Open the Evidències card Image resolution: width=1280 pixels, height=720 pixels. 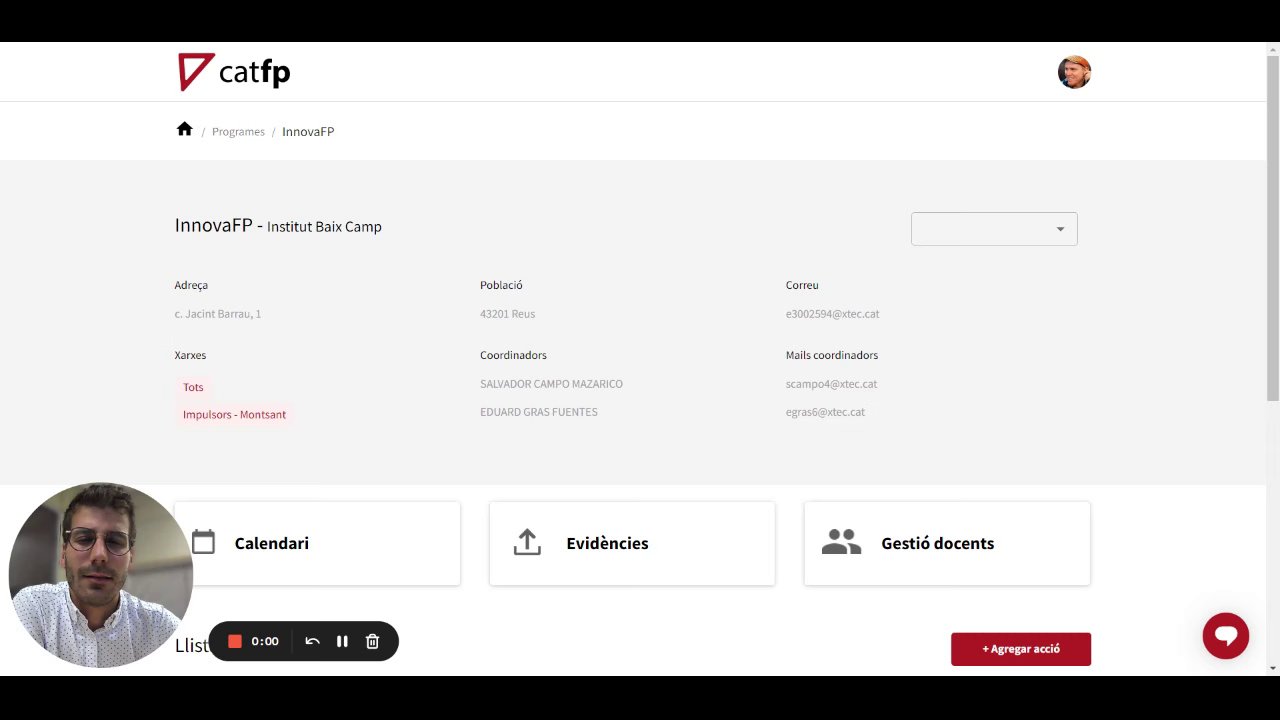pyautogui.click(x=632, y=543)
